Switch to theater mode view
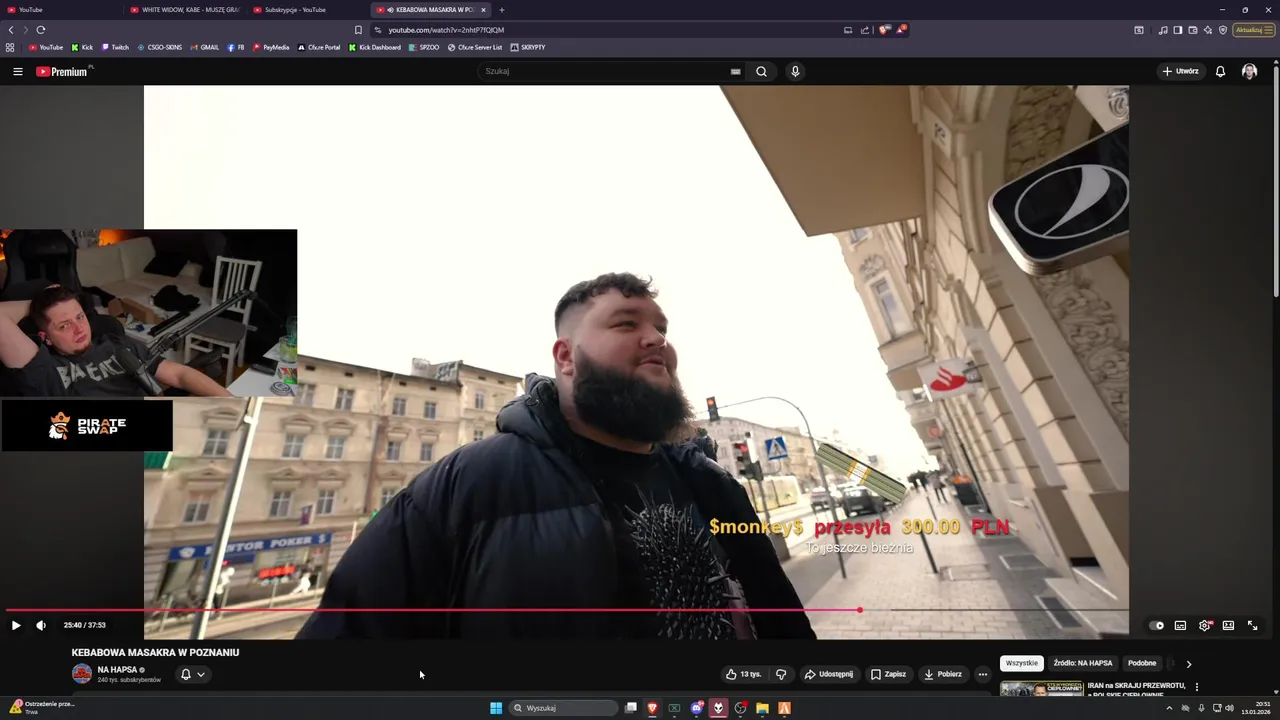Image resolution: width=1280 pixels, height=720 pixels. coord(1228,625)
